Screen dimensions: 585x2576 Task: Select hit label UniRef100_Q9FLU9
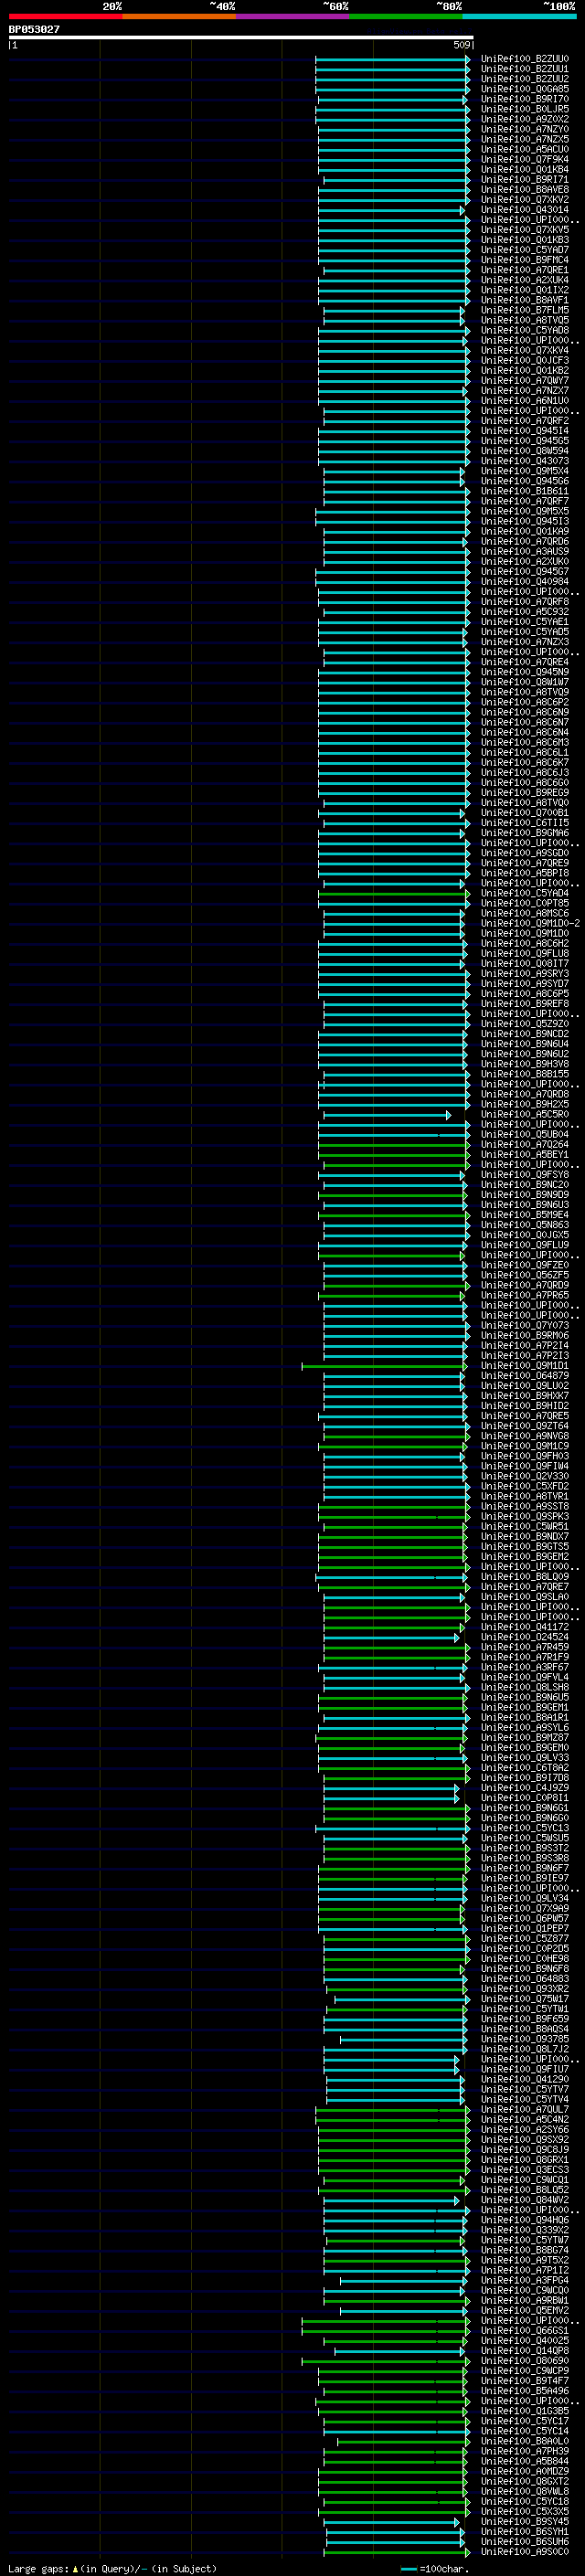click(525, 1245)
